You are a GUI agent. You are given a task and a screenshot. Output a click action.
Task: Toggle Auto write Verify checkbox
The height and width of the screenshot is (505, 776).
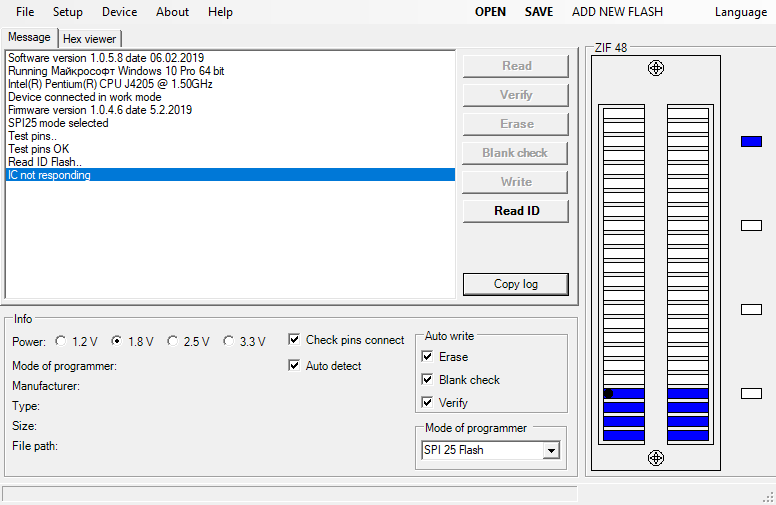coord(427,403)
